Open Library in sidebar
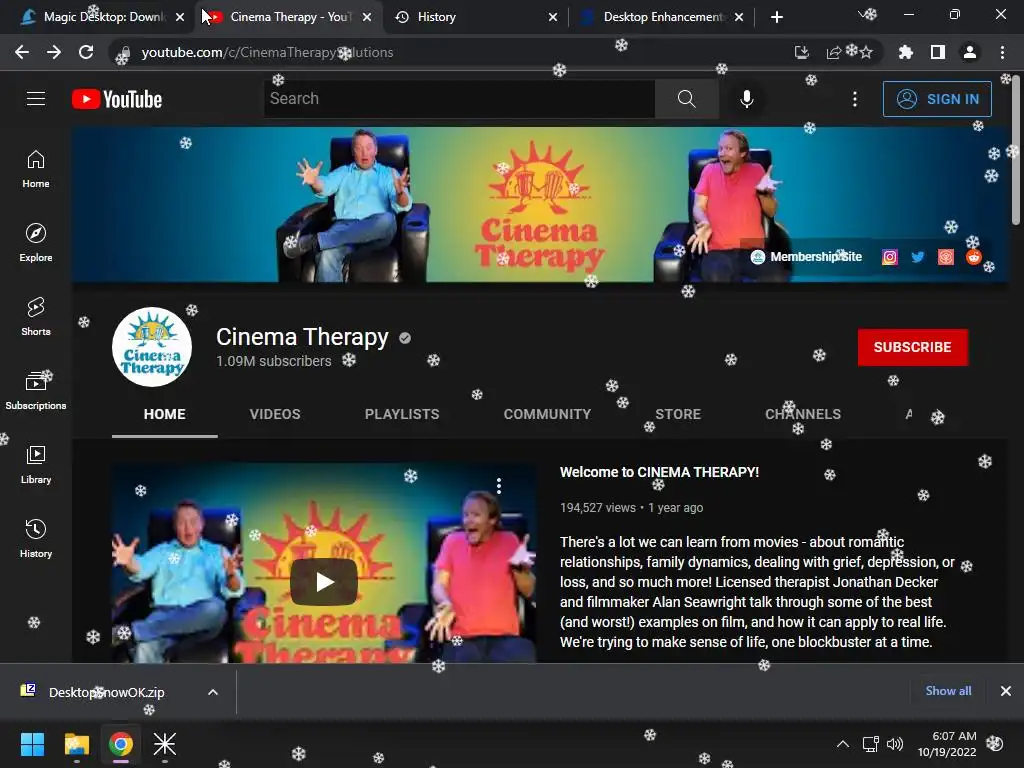Screen dimensions: 1024x768 tap(36, 464)
